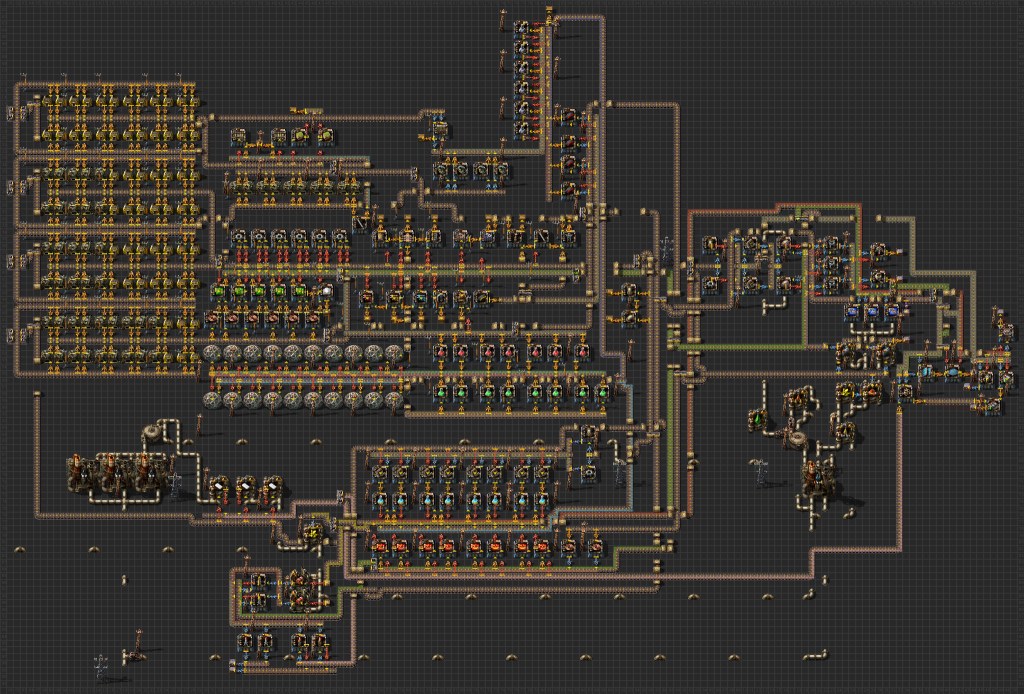Open the middle white-icon plastic chemical plant

pos(245,486)
